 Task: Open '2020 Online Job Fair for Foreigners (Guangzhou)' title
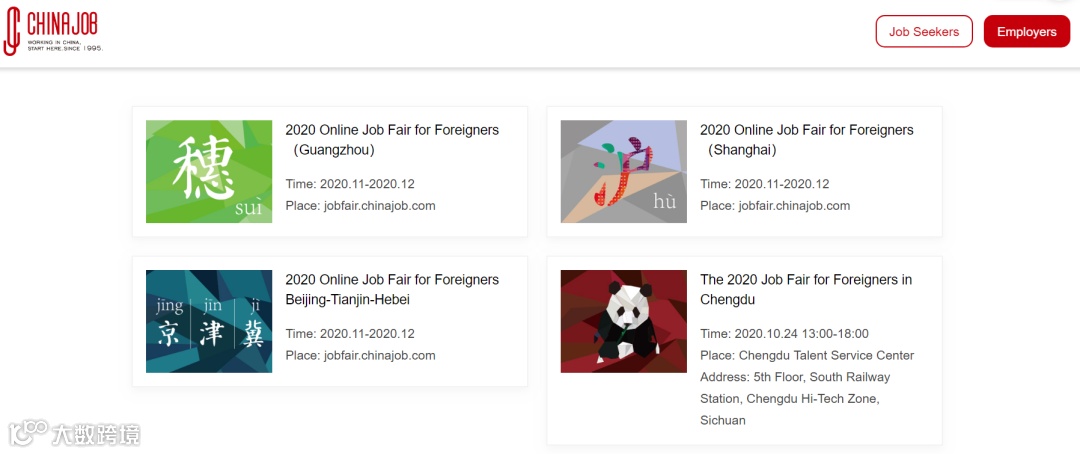pyautogui.click(x=392, y=140)
